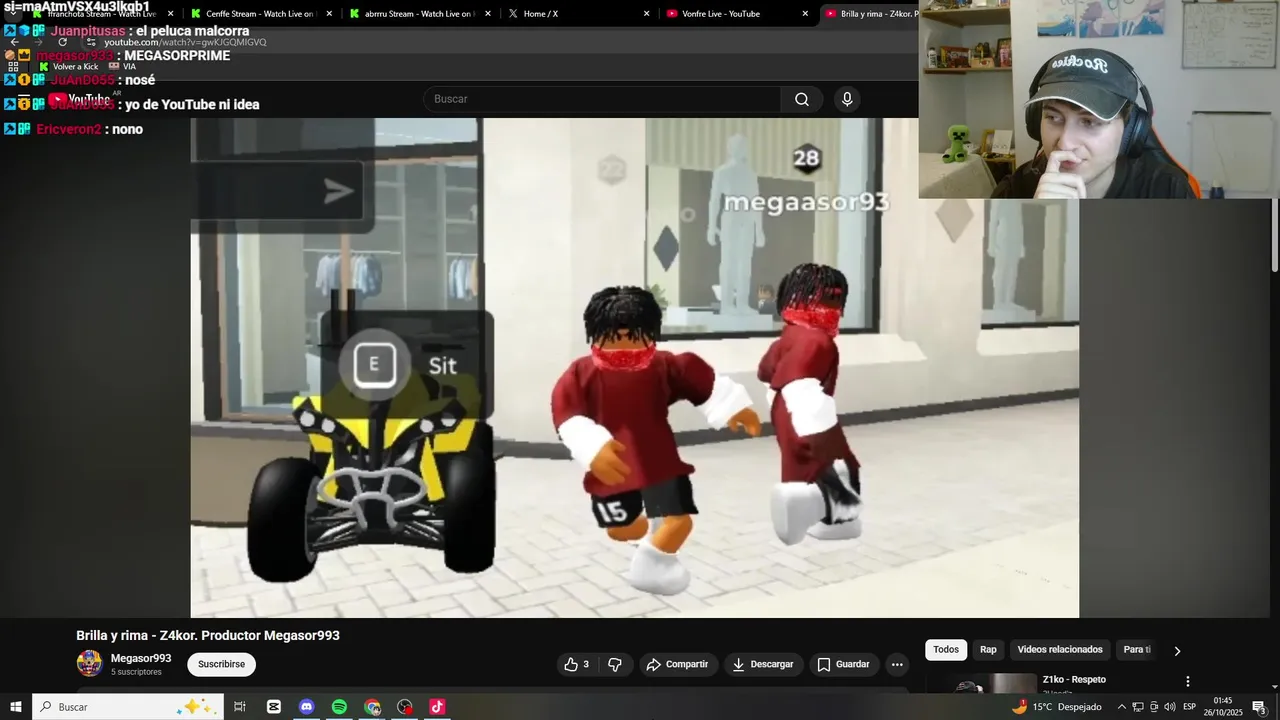Click the Windows taskbar Buscar box

click(128, 707)
